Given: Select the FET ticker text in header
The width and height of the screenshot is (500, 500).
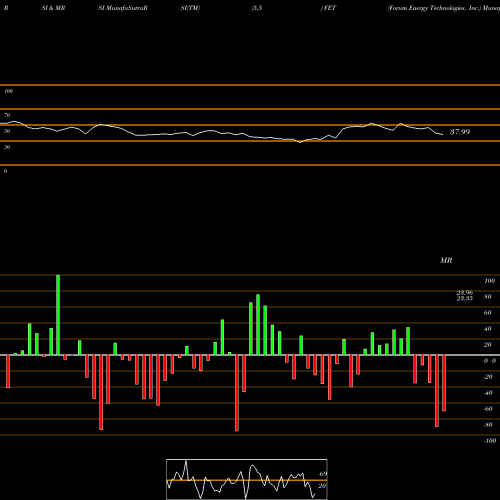Looking at the screenshot, I should [x=329, y=8].
